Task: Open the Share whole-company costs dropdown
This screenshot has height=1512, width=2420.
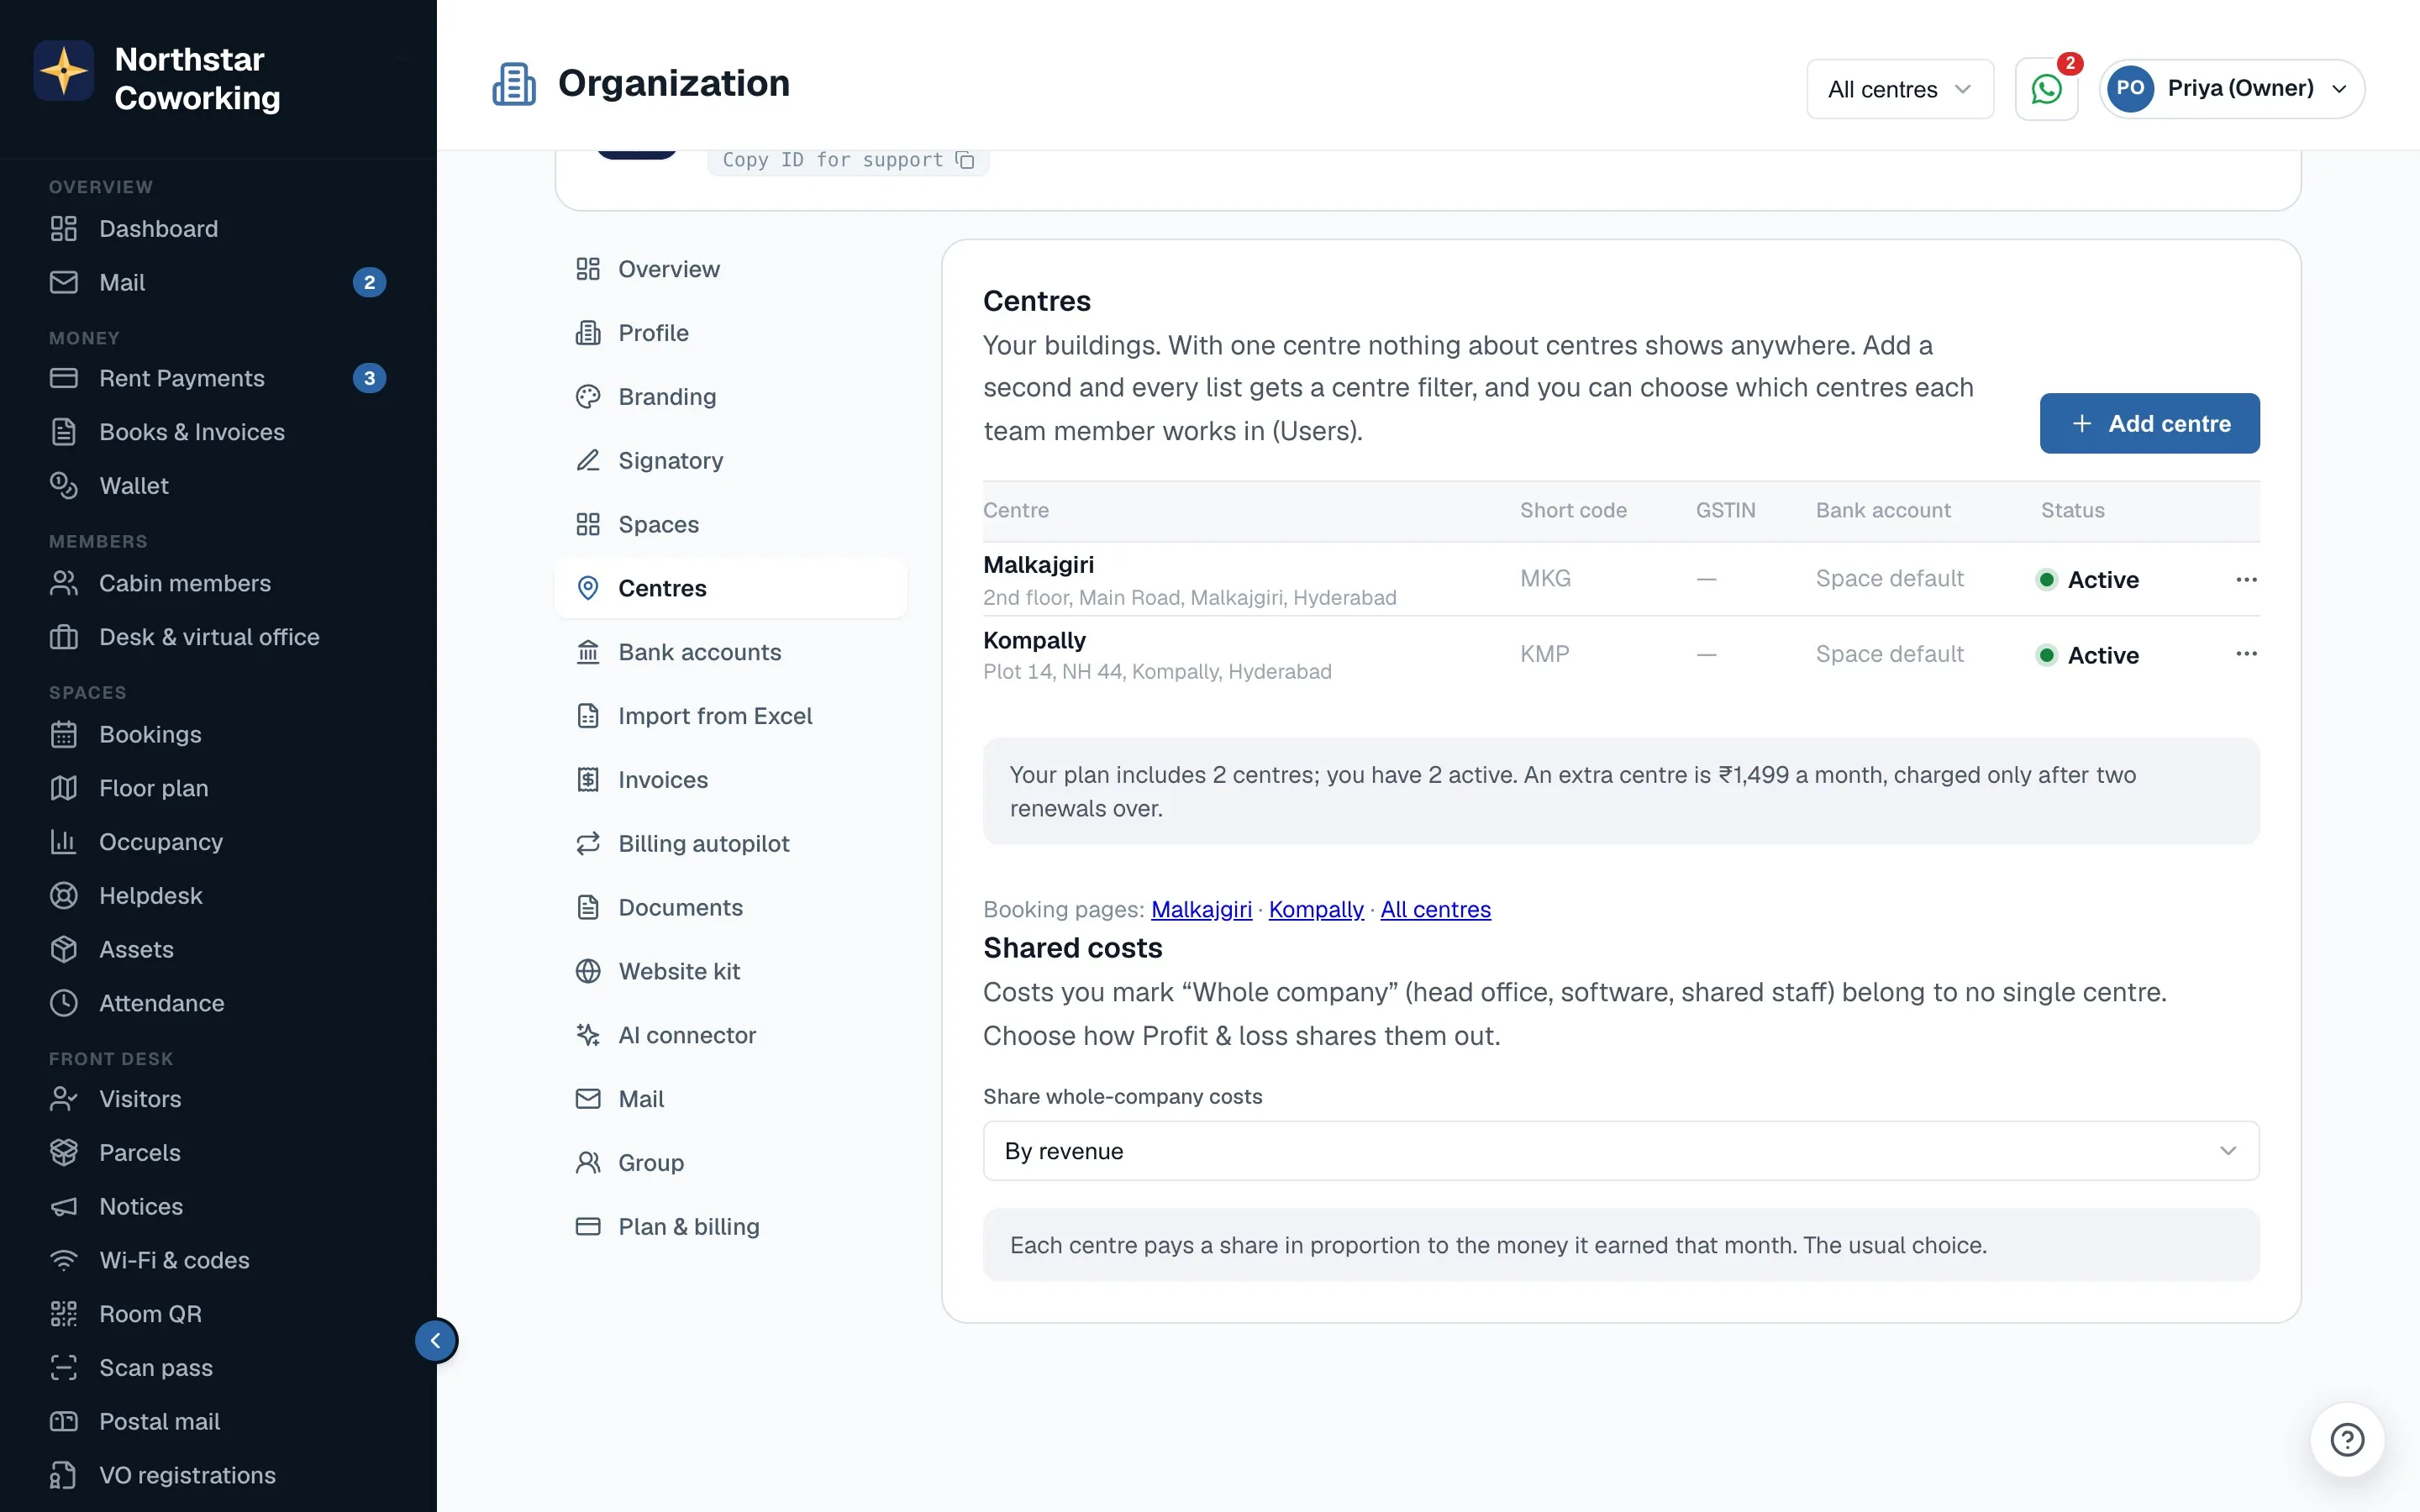Action: pos(1620,1151)
